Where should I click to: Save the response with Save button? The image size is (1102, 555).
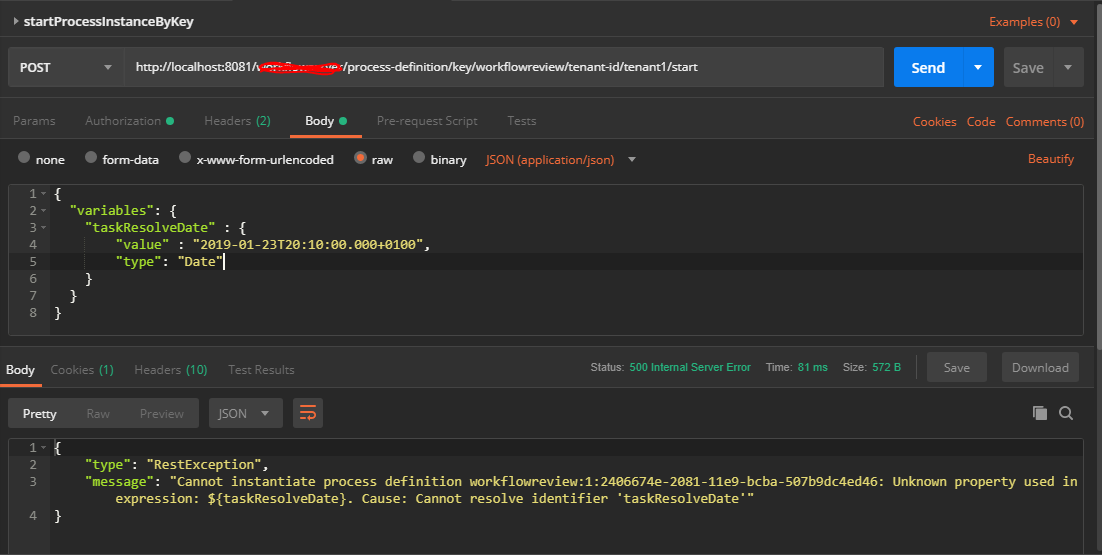957,367
